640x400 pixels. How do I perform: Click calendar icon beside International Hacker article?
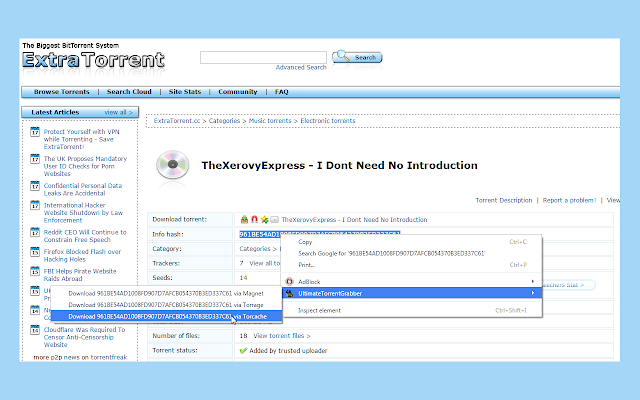[35, 205]
